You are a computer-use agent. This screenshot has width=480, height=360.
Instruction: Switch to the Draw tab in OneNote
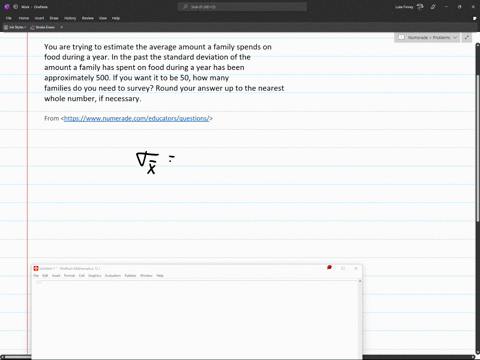(54, 18)
